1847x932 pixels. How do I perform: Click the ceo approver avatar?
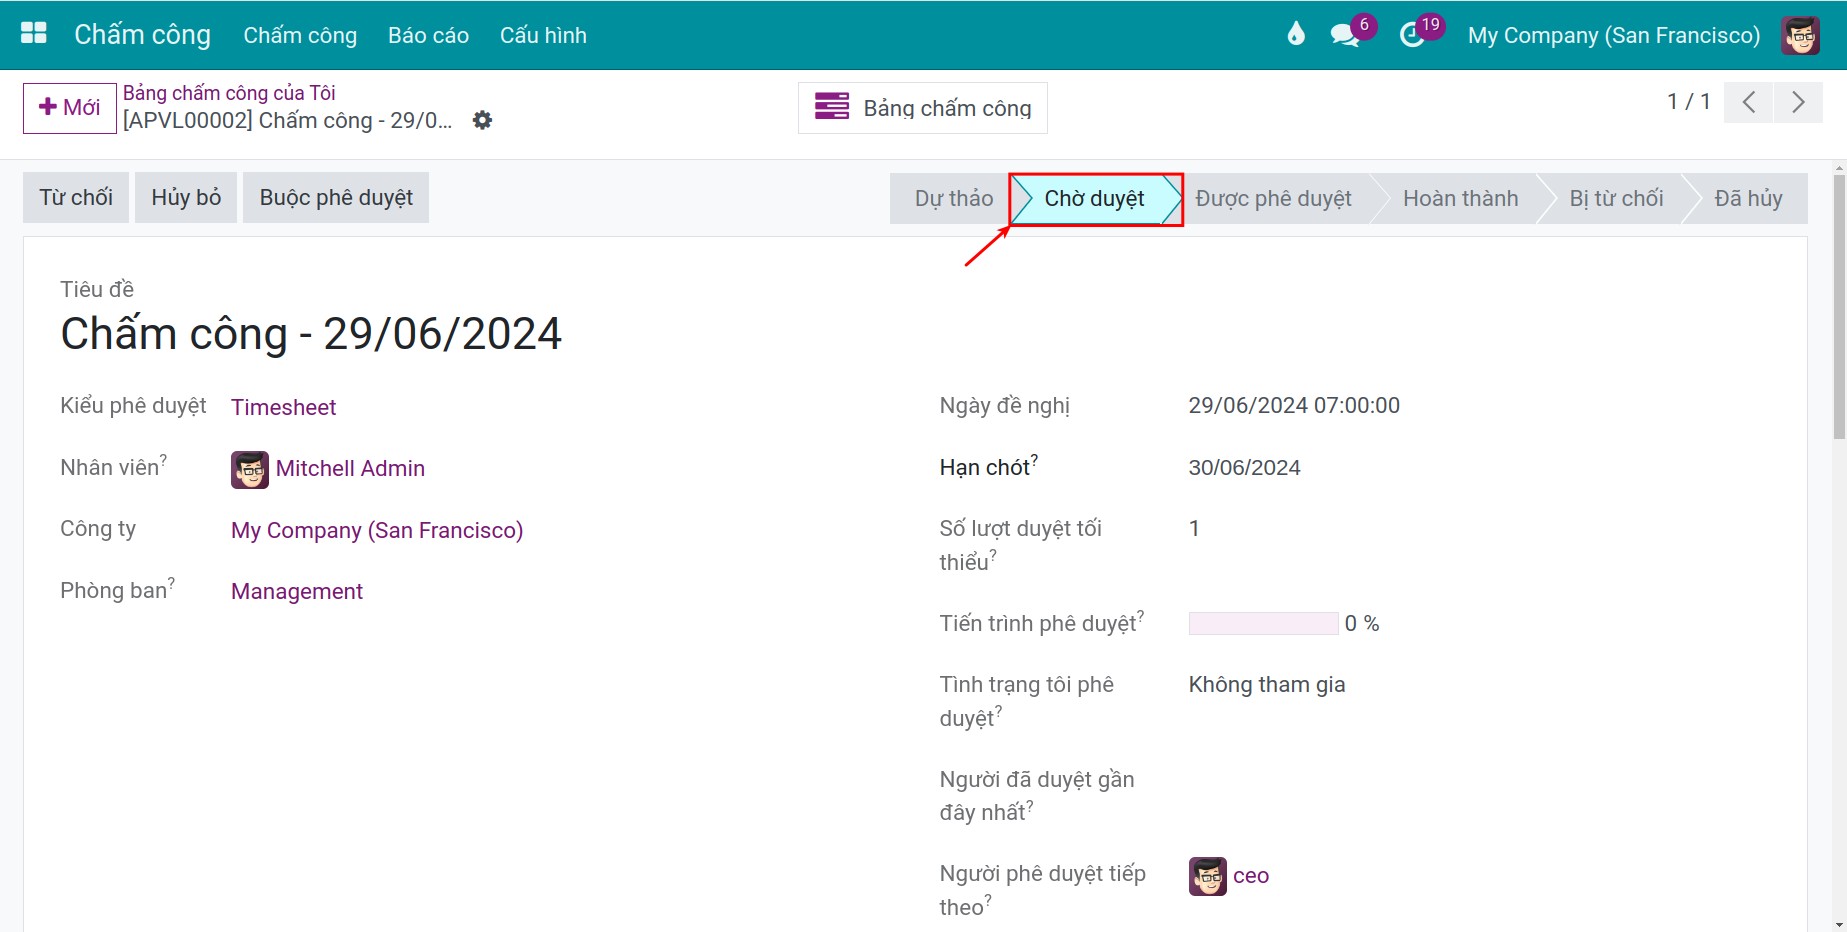pos(1208,876)
